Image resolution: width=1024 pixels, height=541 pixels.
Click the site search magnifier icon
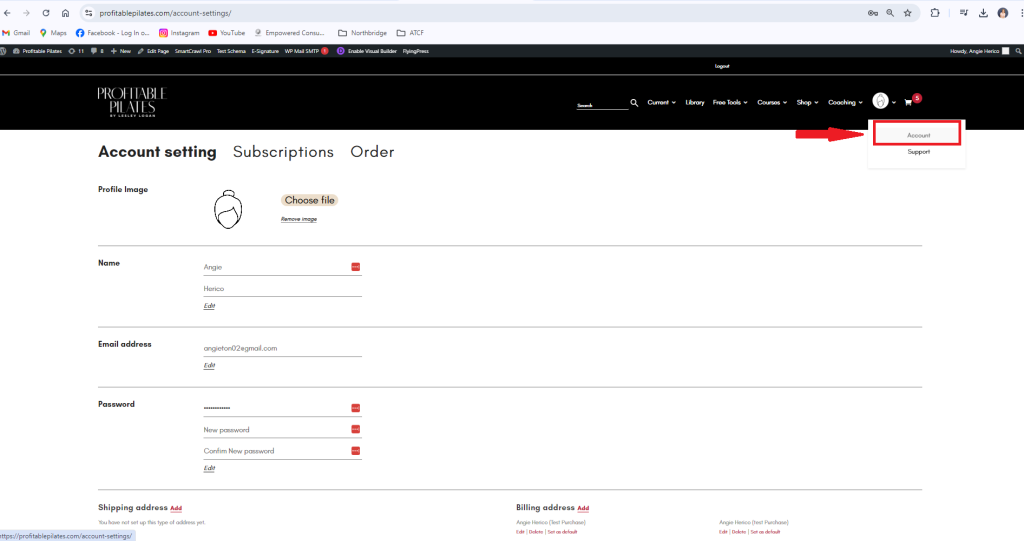634,102
